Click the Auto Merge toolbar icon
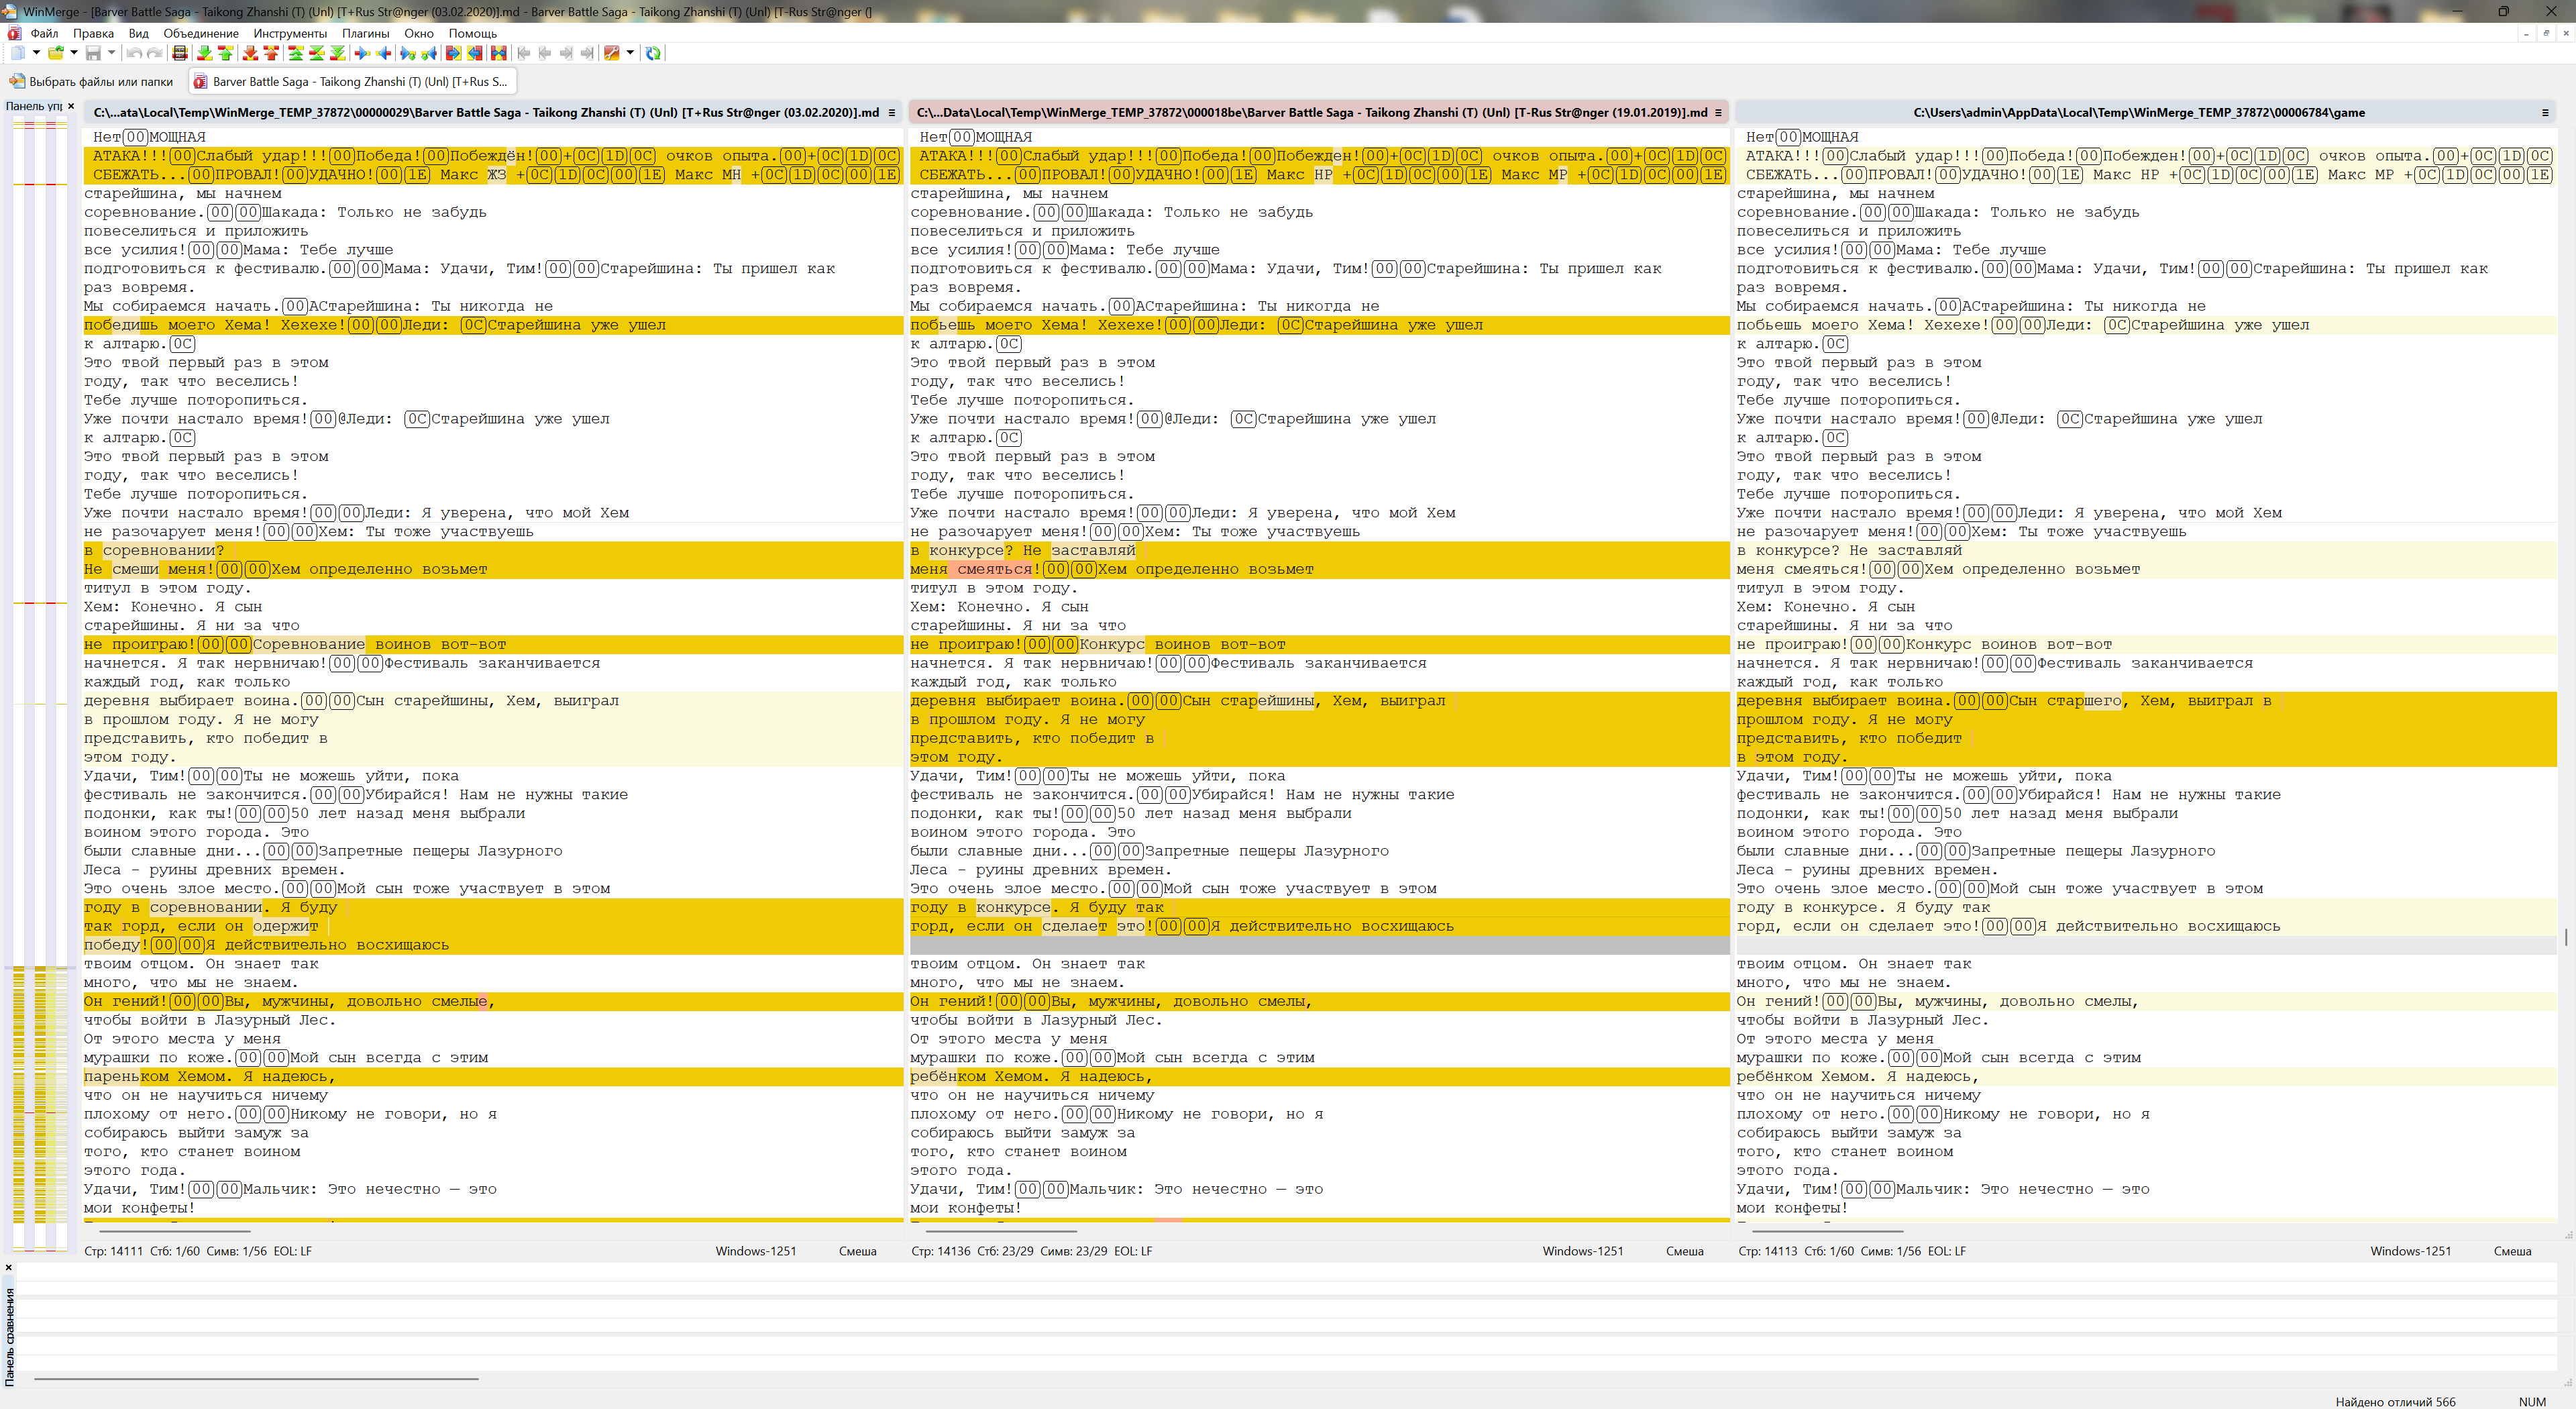Viewport: 2576px width, 1409px height. click(x=499, y=53)
